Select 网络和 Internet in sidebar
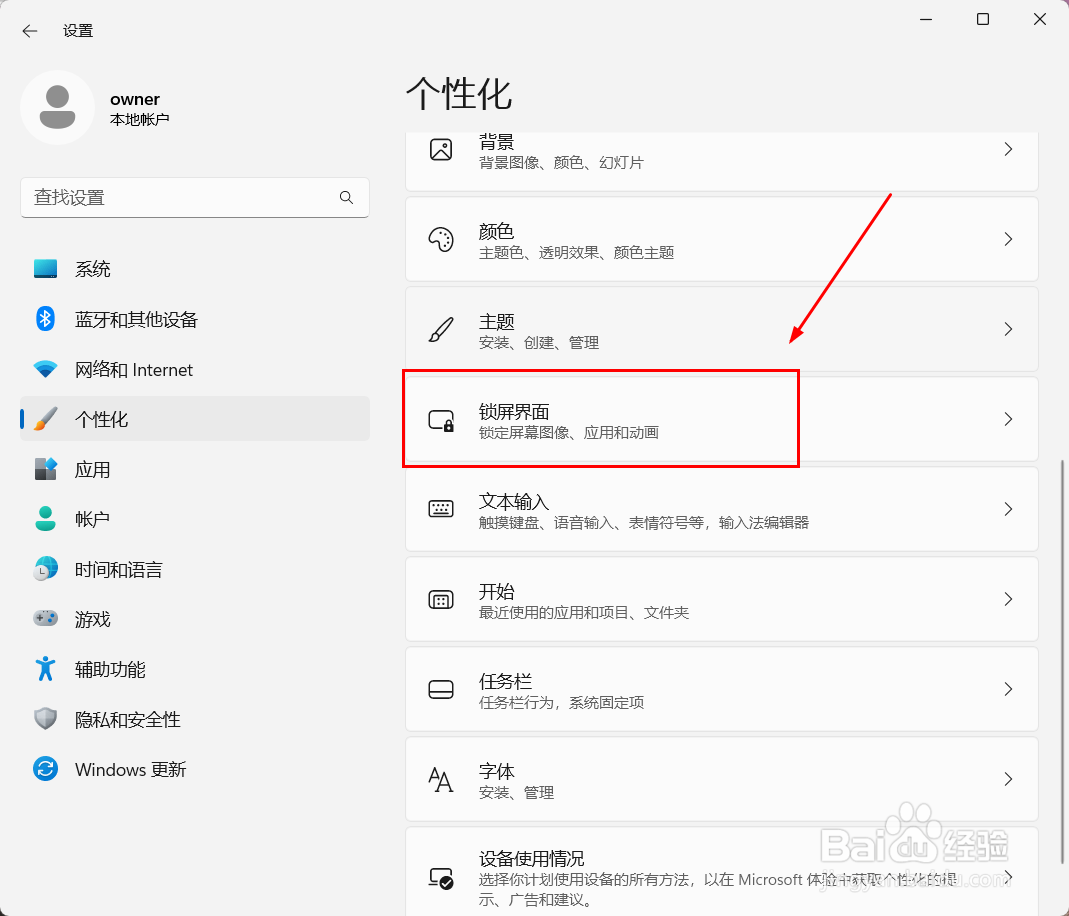This screenshot has width=1069, height=916. point(133,369)
